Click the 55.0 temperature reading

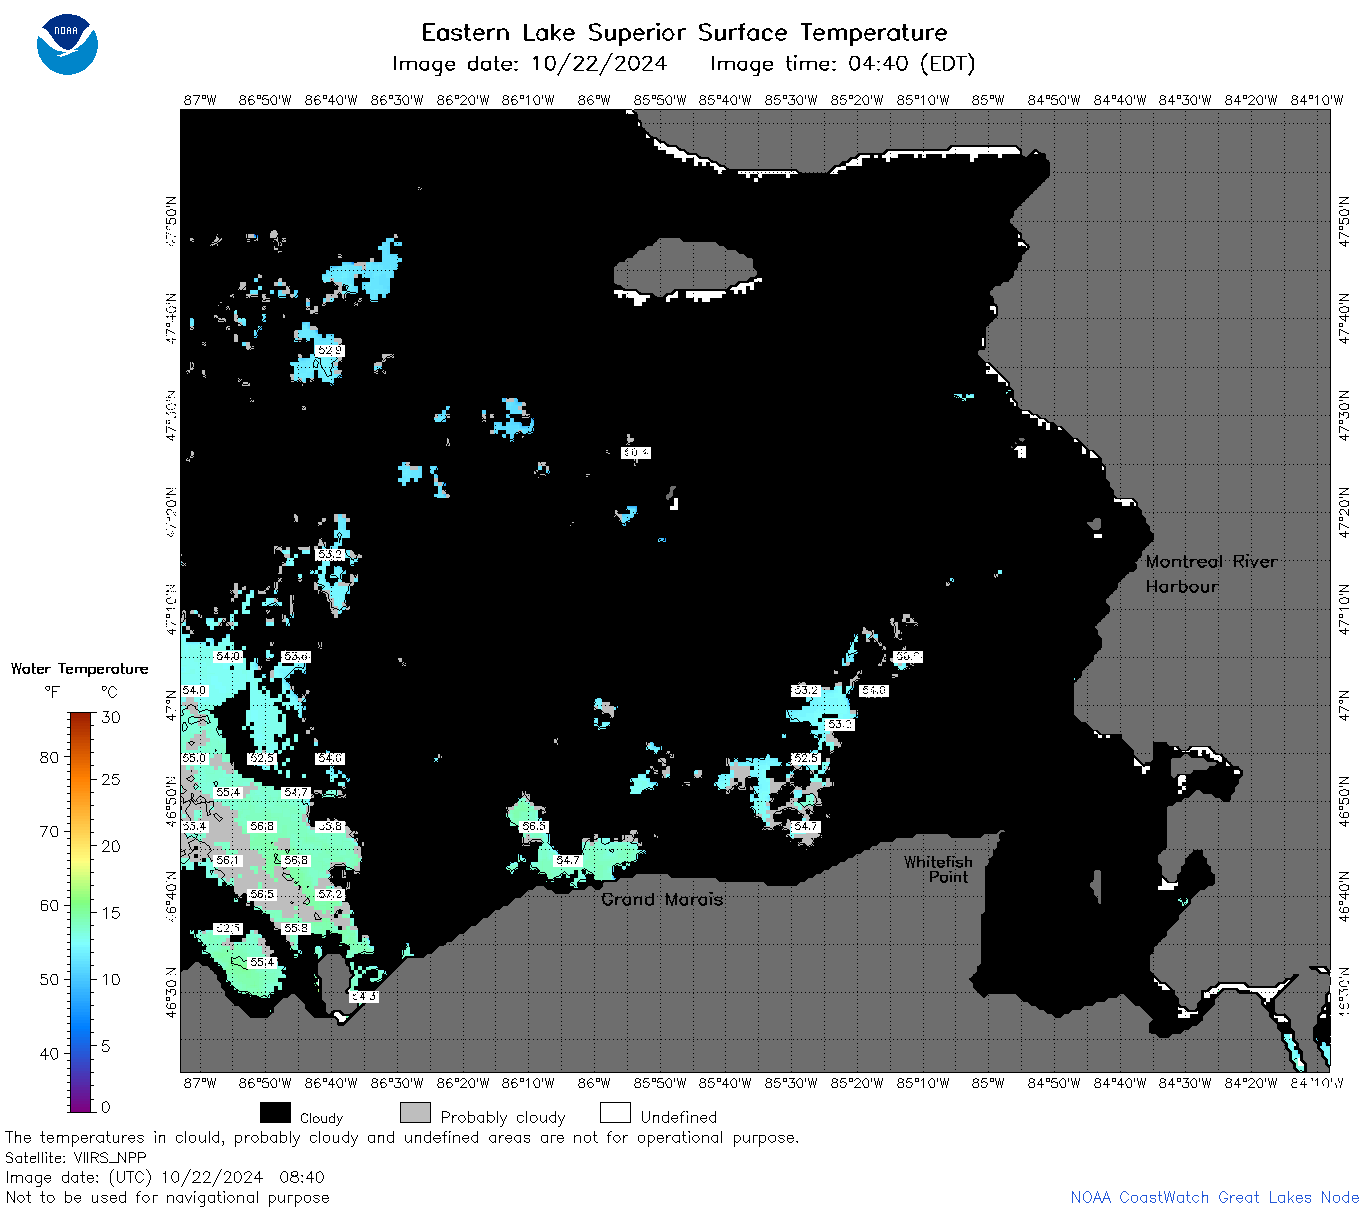tap(194, 758)
